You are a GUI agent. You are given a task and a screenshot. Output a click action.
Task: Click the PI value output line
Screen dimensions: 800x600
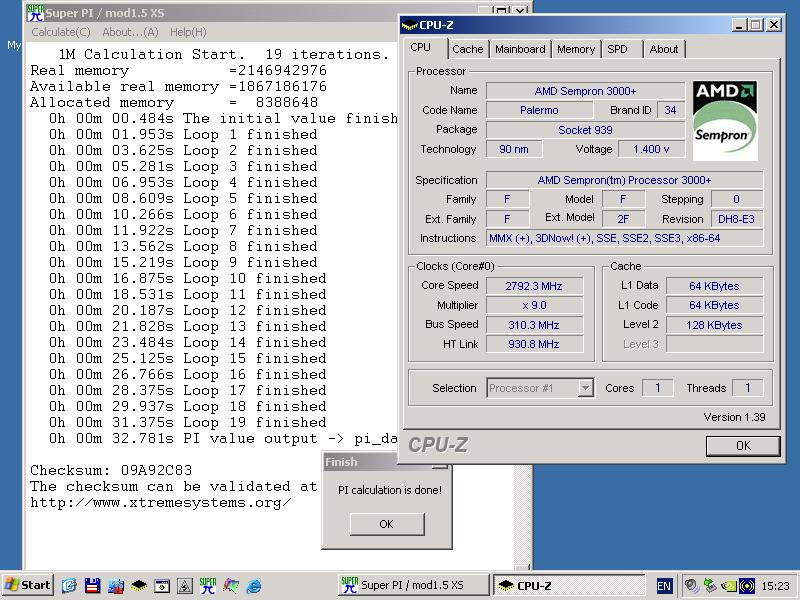pyautogui.click(x=223, y=438)
